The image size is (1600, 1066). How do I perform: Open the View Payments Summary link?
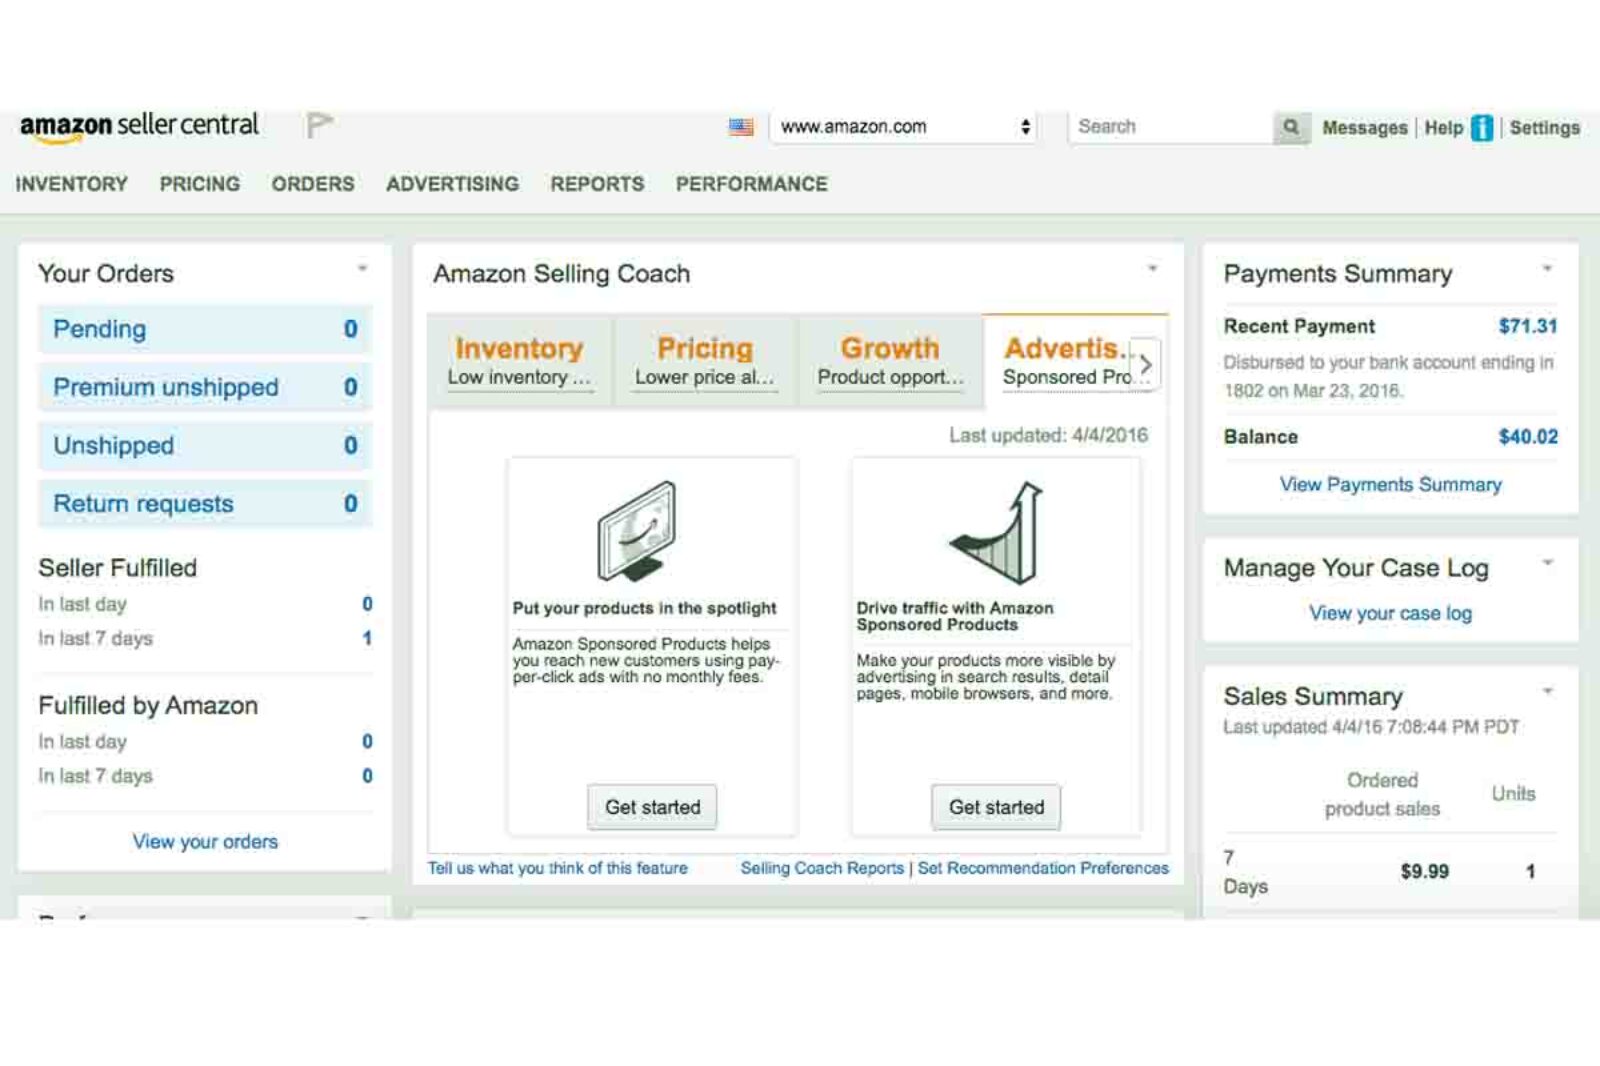coord(1390,485)
